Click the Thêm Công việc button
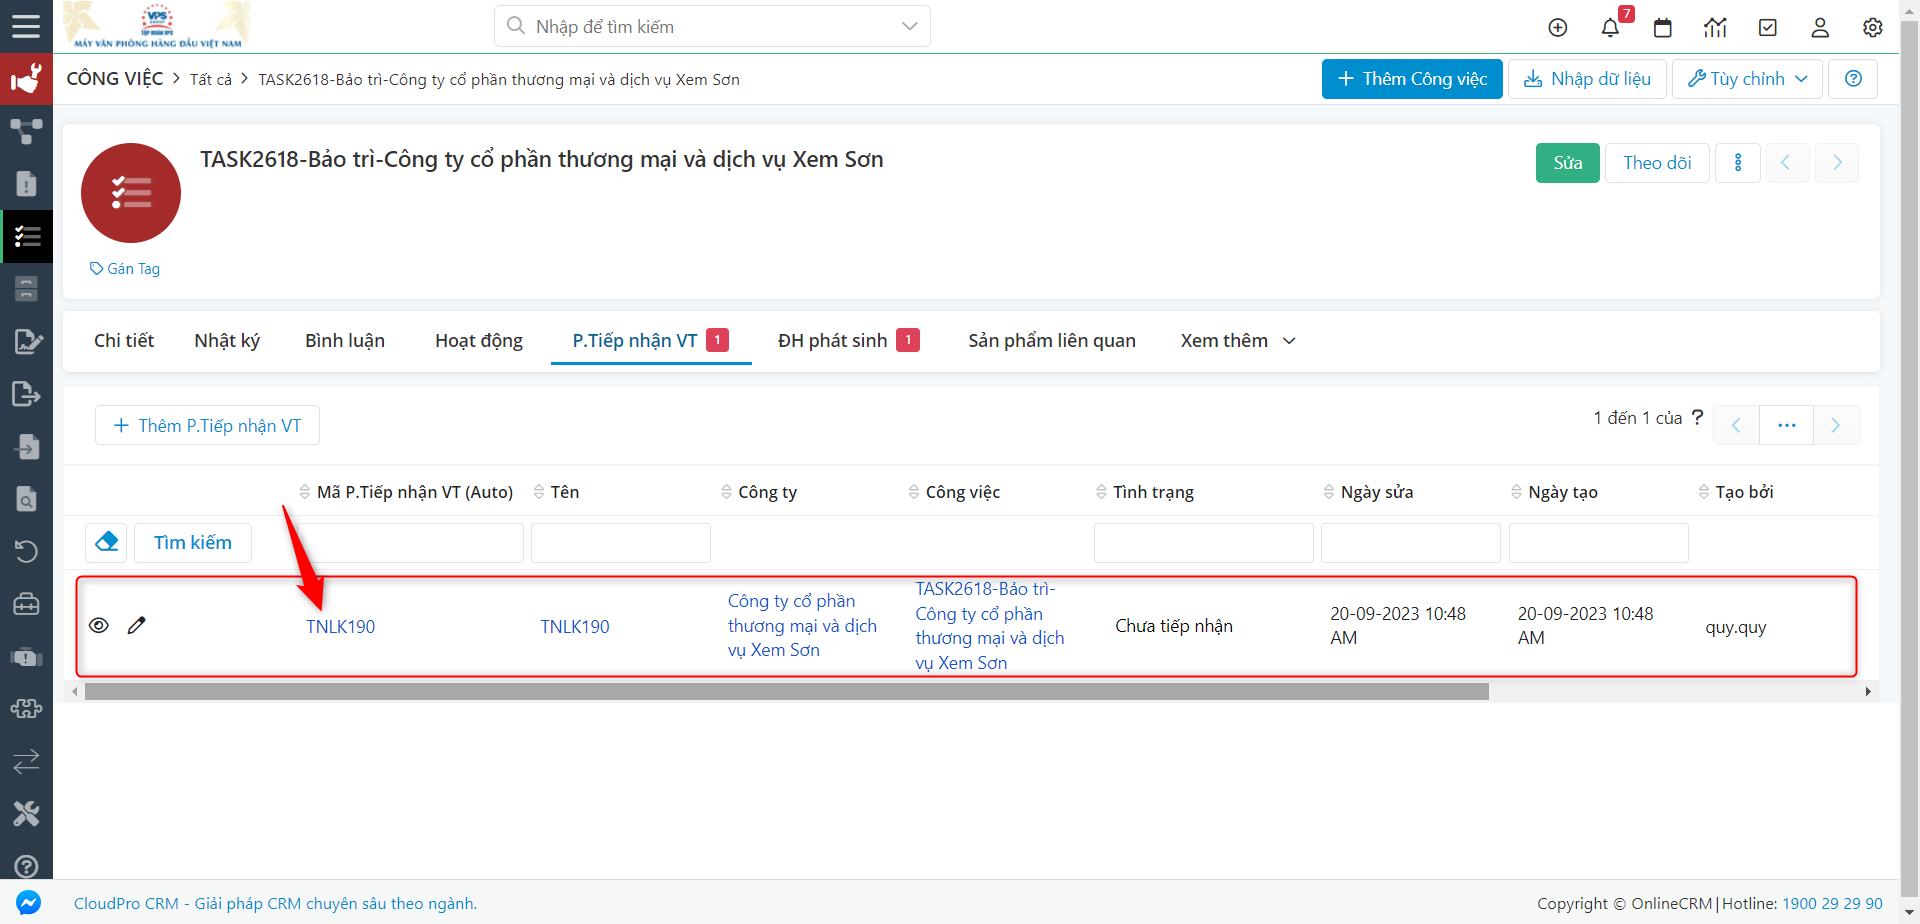The width and height of the screenshot is (1920, 924). (x=1412, y=79)
